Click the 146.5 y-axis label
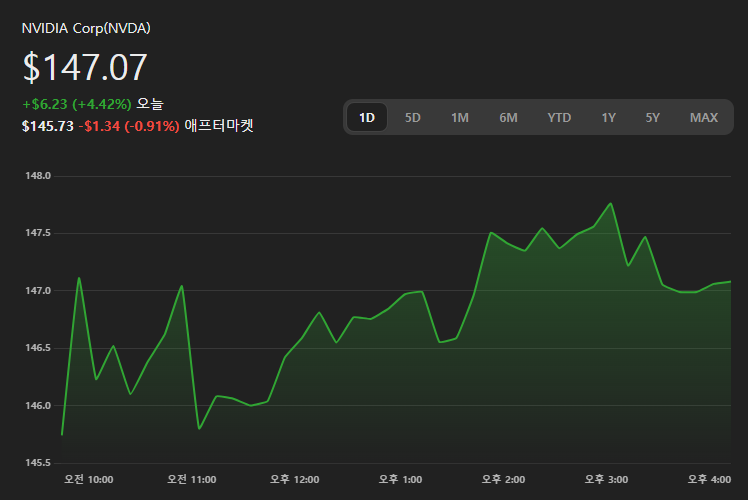The width and height of the screenshot is (748, 500). pyautogui.click(x=38, y=348)
